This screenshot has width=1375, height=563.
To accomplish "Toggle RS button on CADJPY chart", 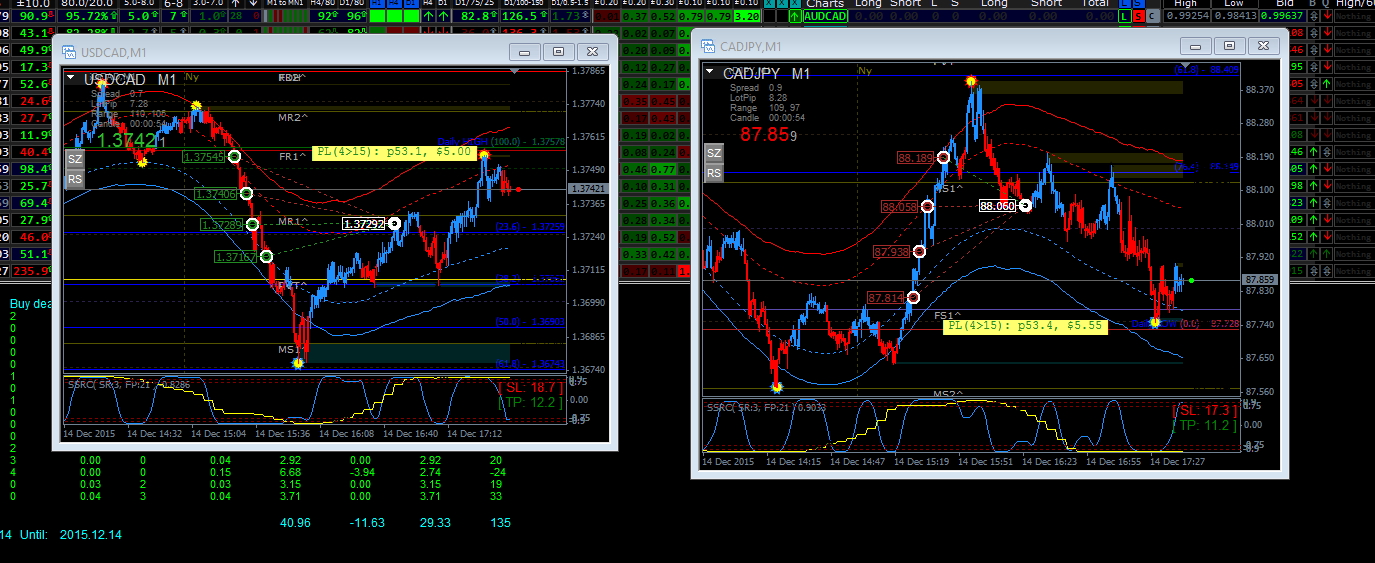I will tap(713, 173).
